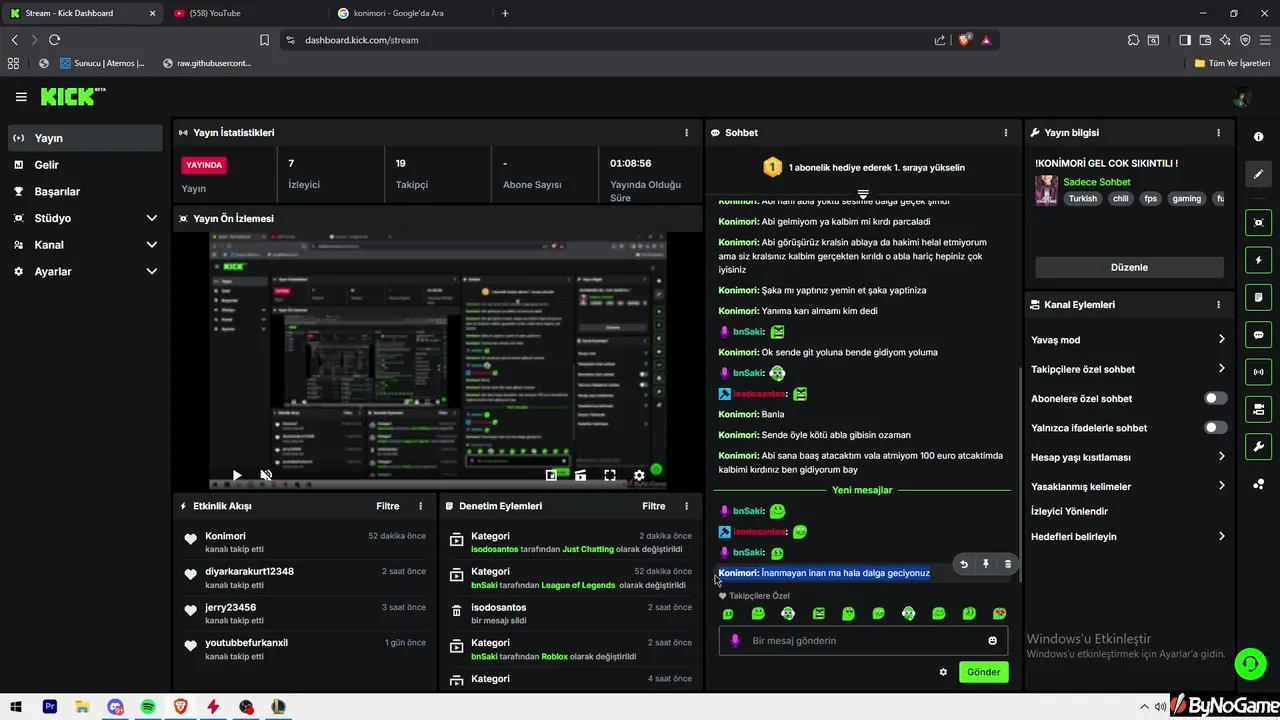Click the Turkish tag in Yayın bilgisi
The height and width of the screenshot is (720, 1280).
point(1083,199)
